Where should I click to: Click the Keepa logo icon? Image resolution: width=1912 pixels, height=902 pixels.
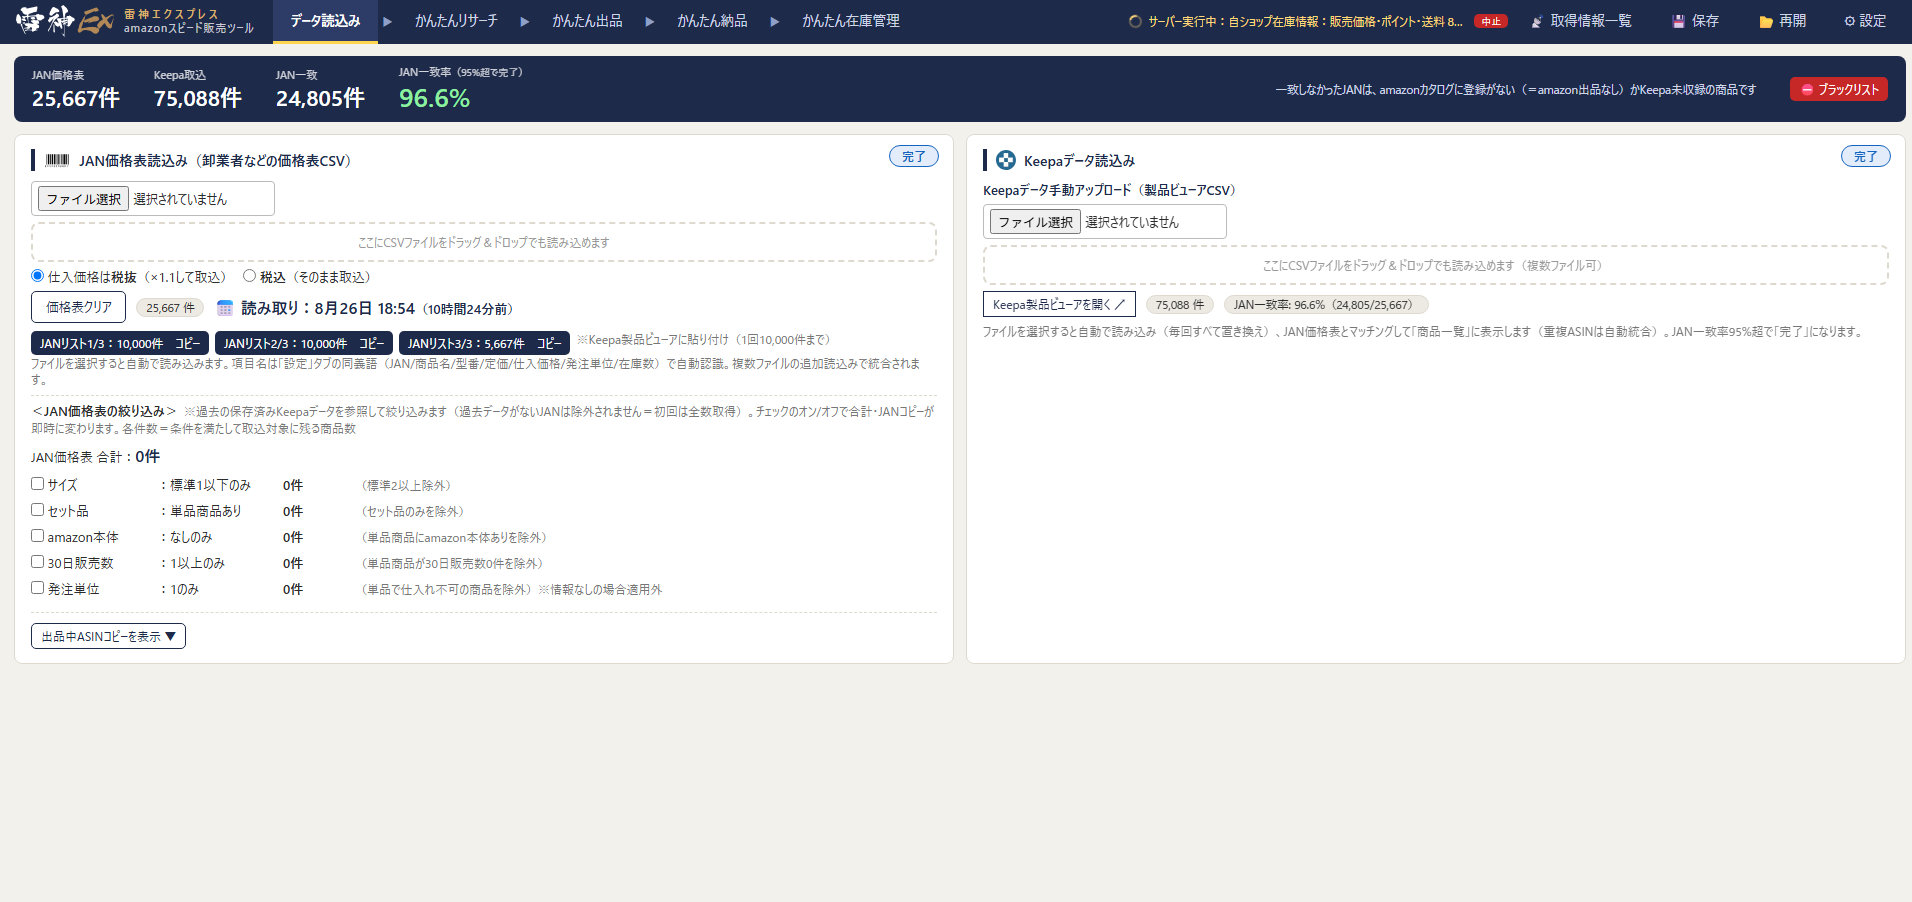click(1006, 160)
